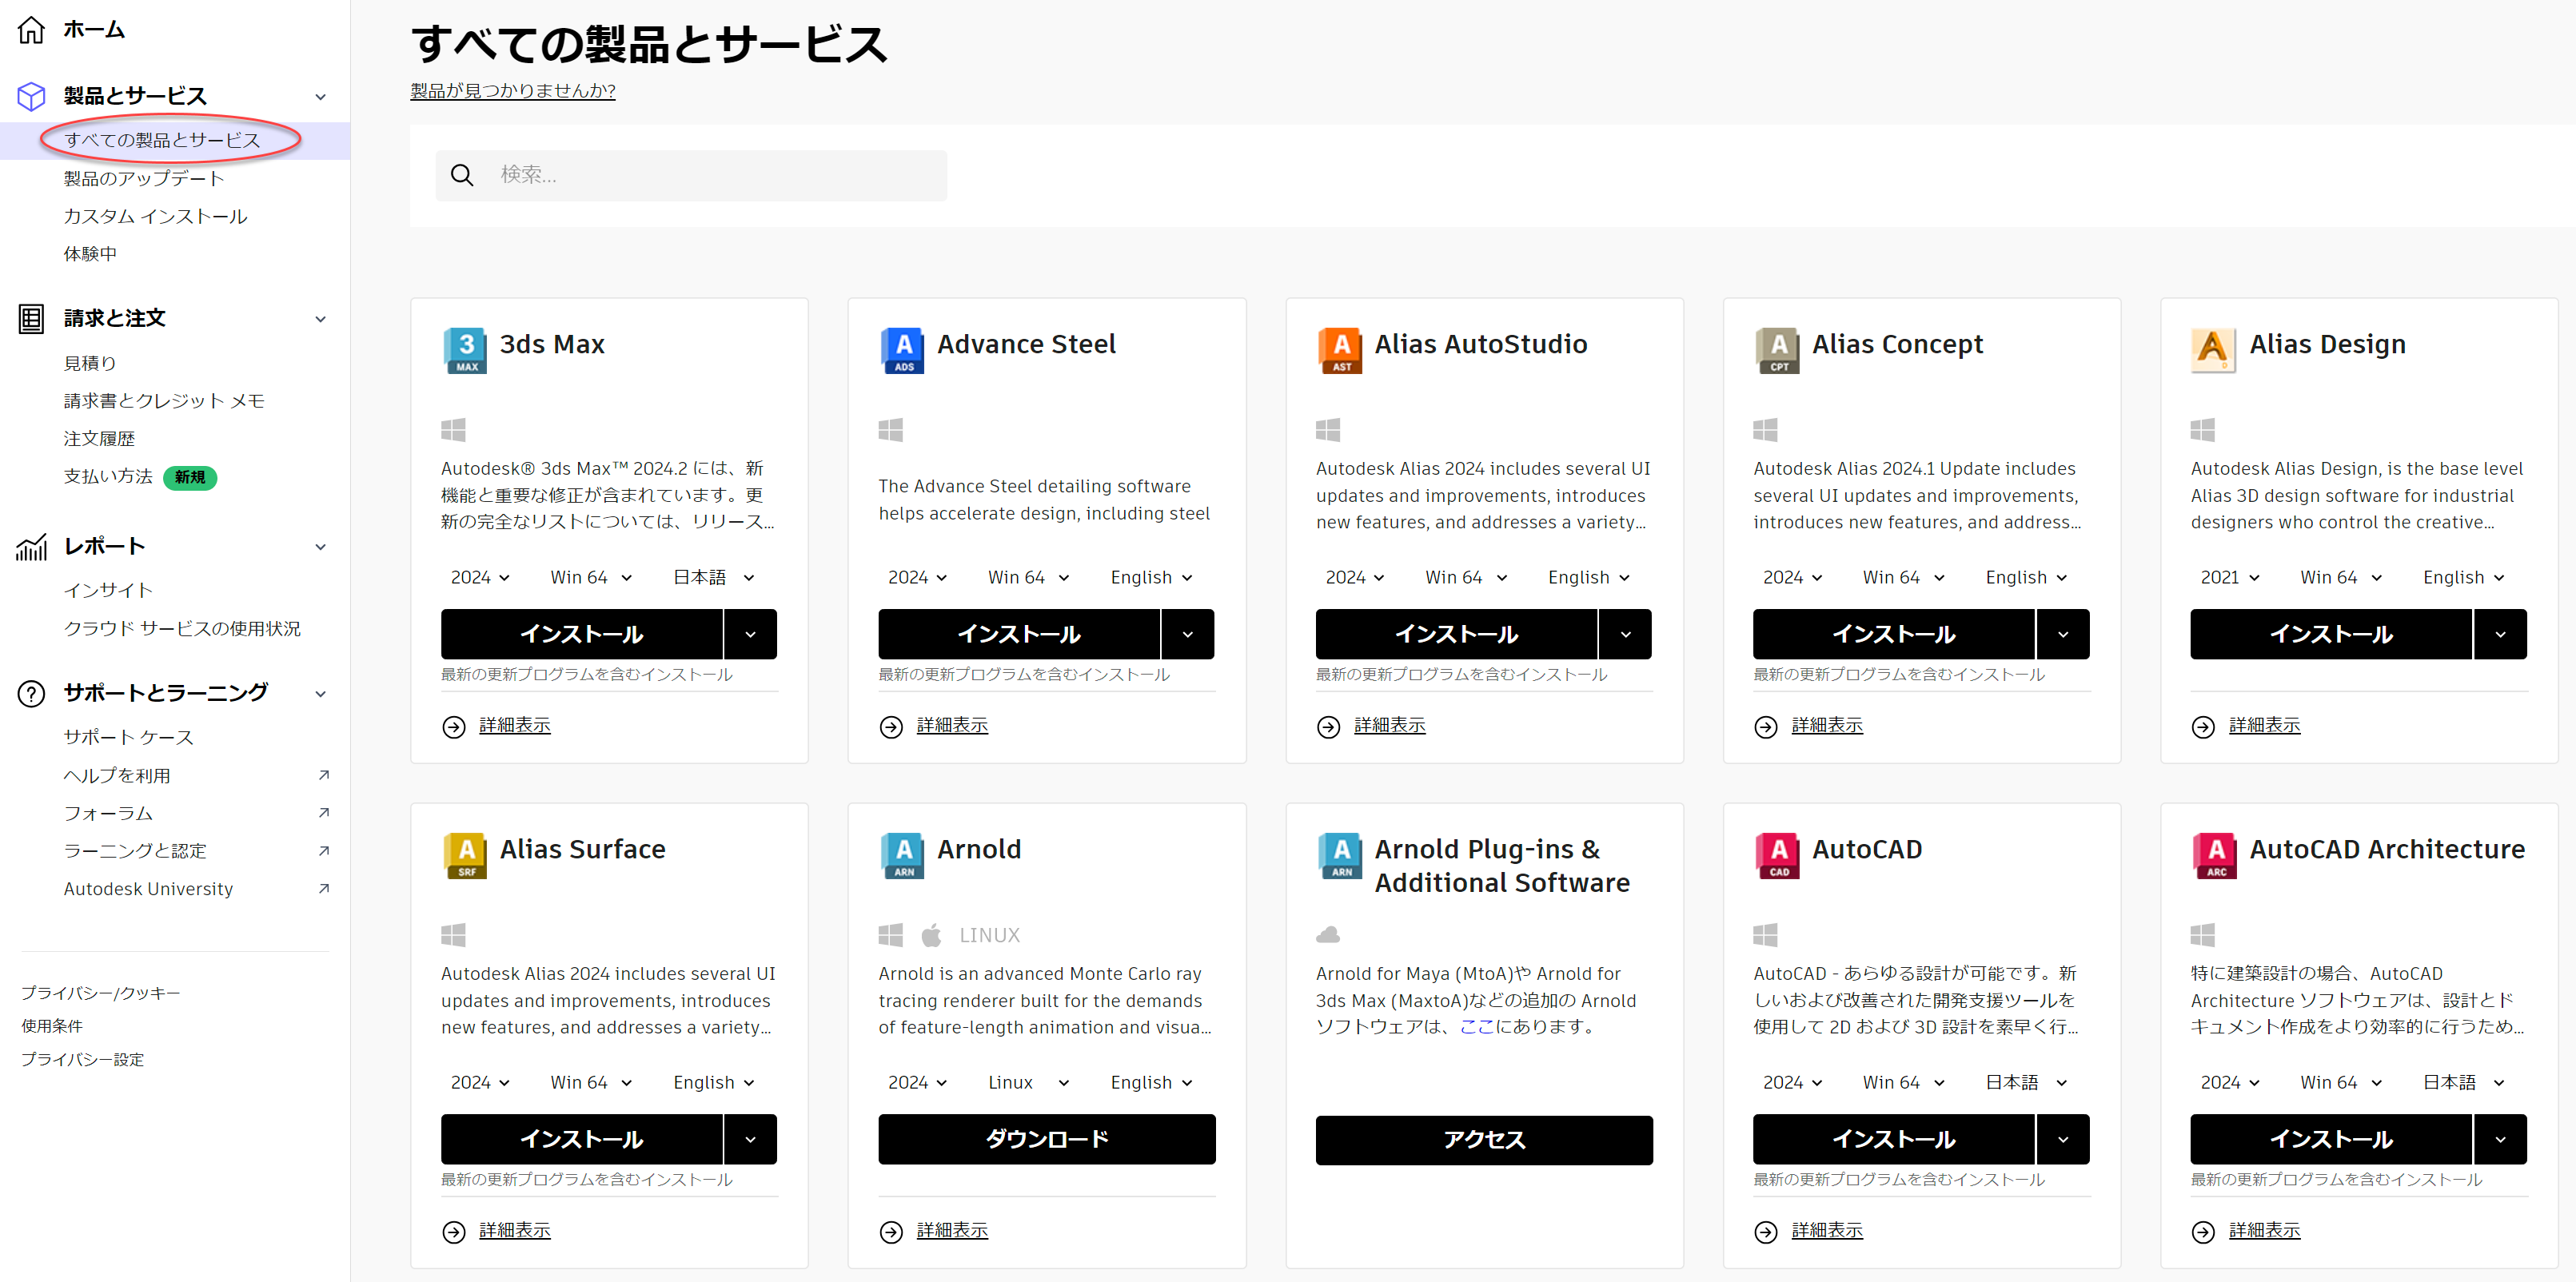Open プライバシー/クッキー footer link
2576x1282 pixels.
click(x=101, y=993)
